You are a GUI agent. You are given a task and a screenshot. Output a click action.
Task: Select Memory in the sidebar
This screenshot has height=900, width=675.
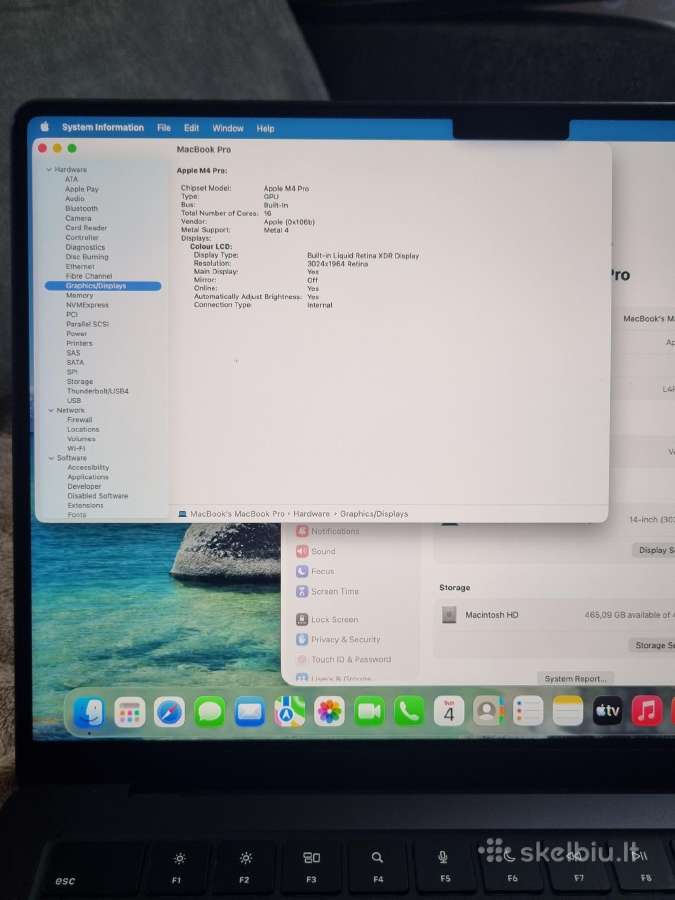pos(79,296)
